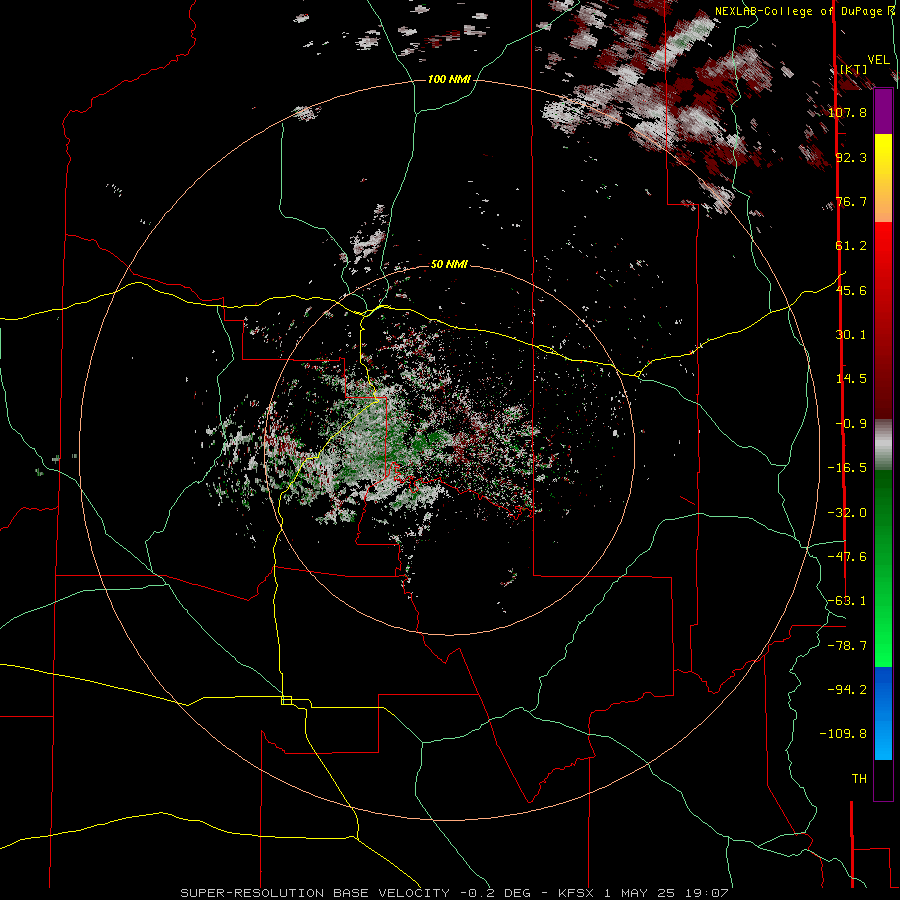This screenshot has width=900, height=900.
Task: Click the [KT] units label
Action: tap(853, 69)
